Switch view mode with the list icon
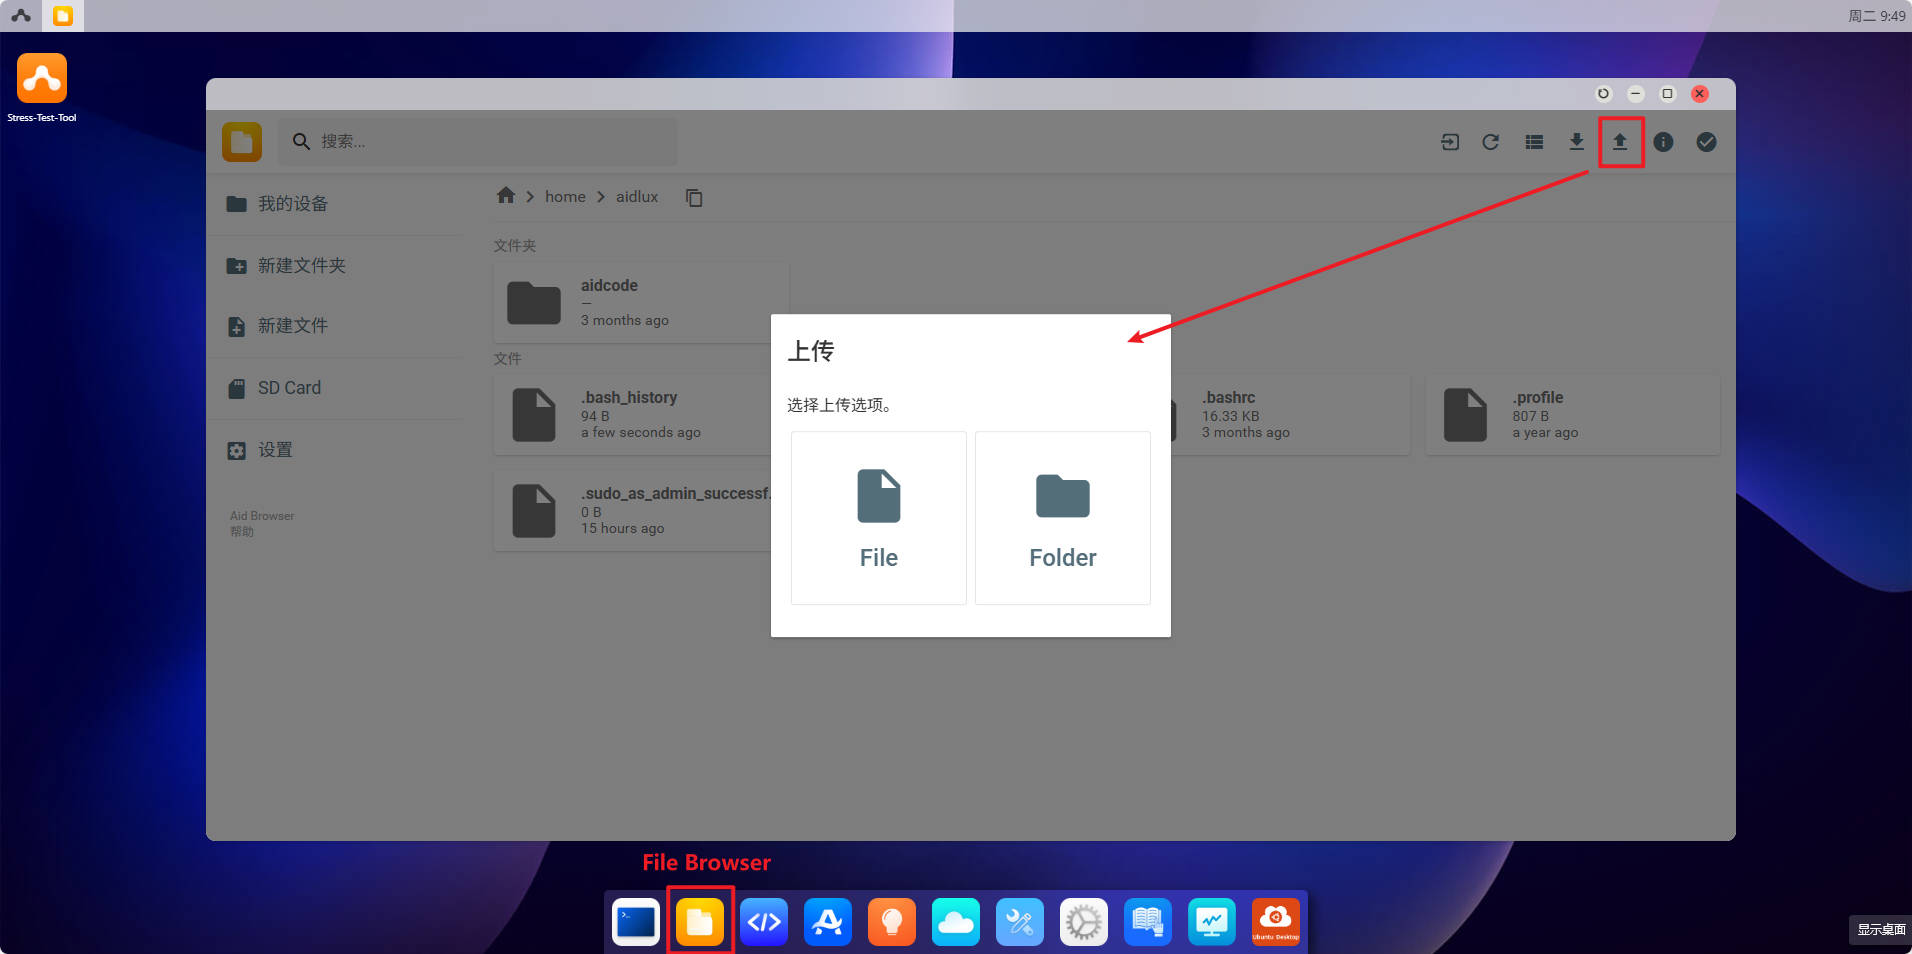This screenshot has width=1912, height=954. (1534, 142)
